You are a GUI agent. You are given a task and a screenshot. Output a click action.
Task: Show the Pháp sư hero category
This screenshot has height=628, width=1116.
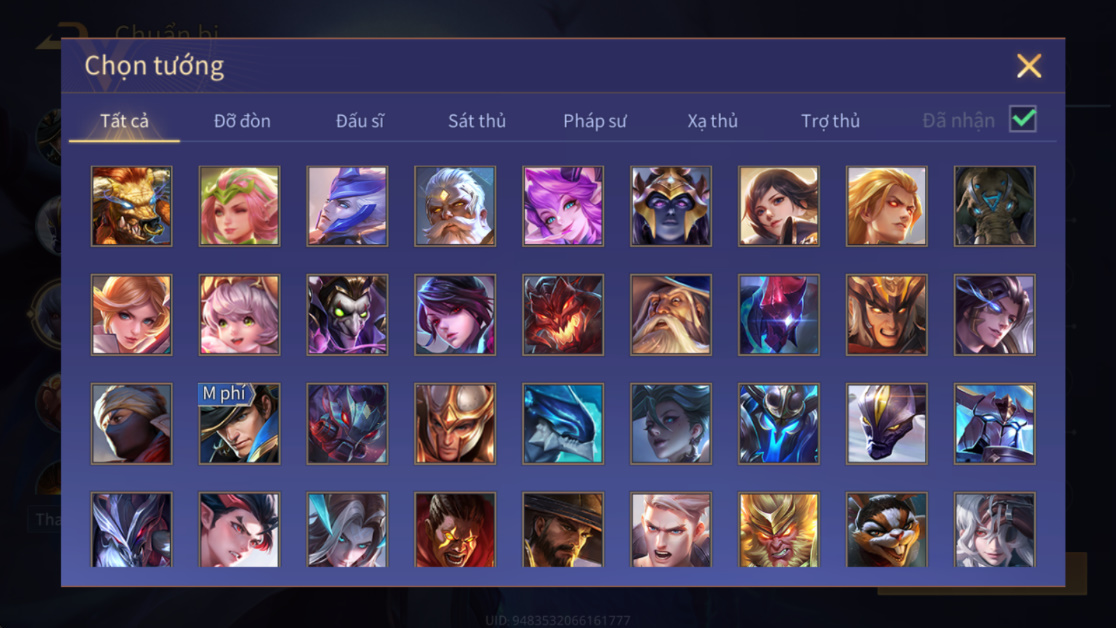595,121
